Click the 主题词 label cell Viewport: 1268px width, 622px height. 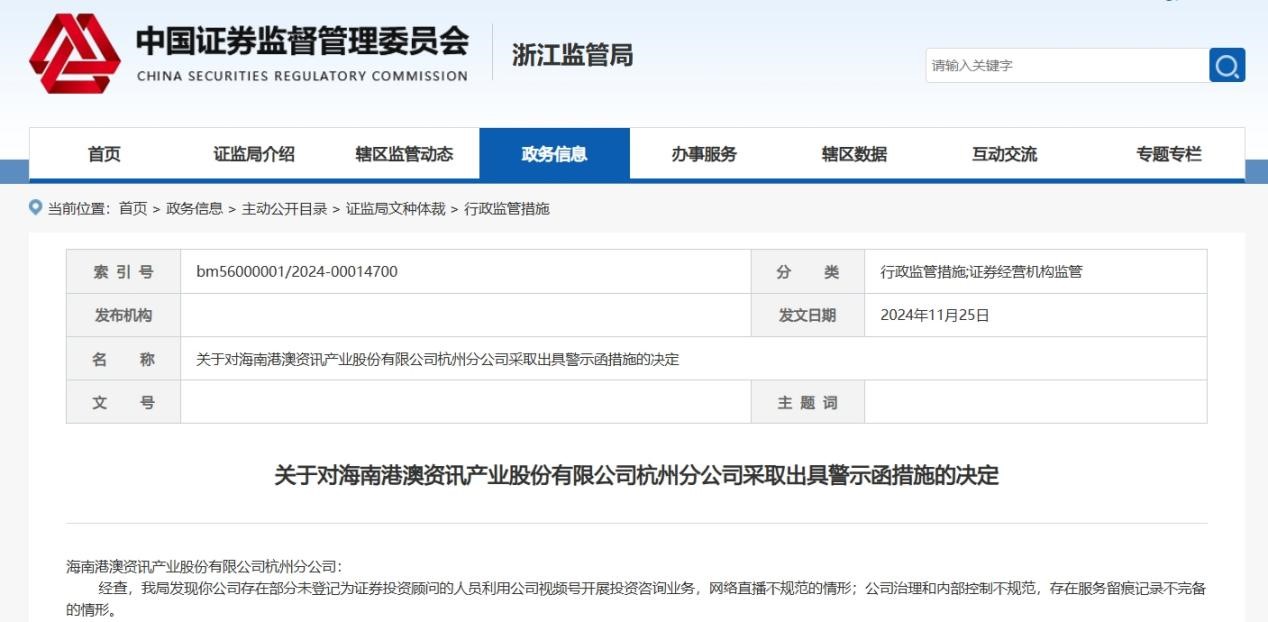[808, 402]
